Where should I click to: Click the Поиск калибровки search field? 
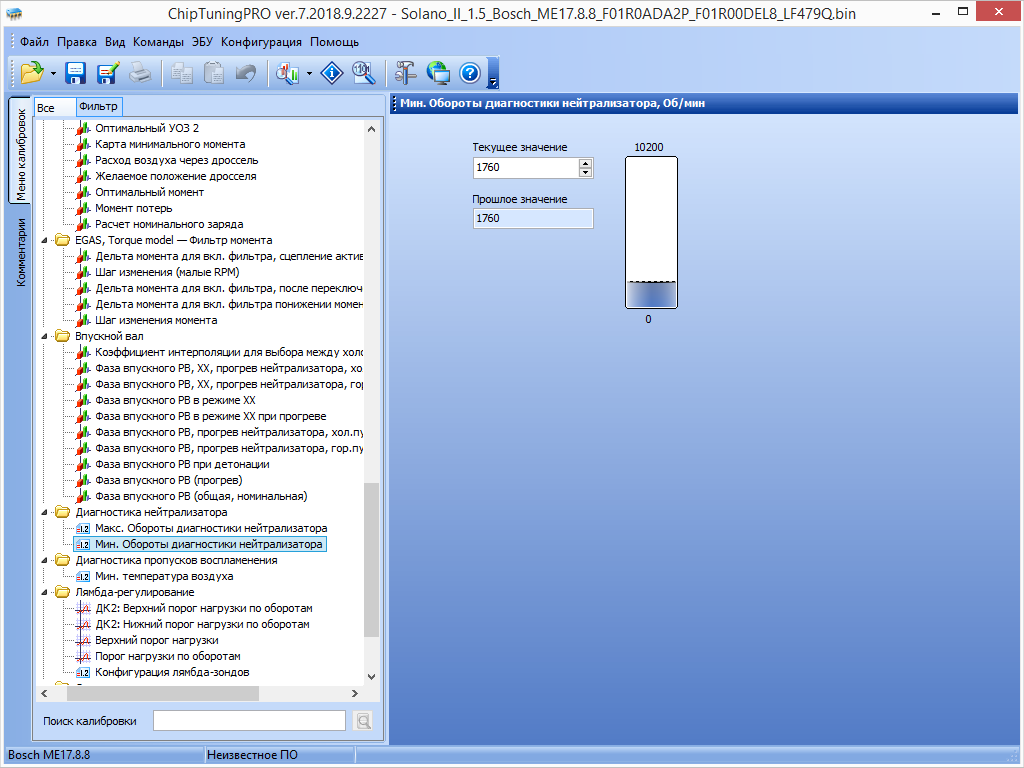(248, 720)
